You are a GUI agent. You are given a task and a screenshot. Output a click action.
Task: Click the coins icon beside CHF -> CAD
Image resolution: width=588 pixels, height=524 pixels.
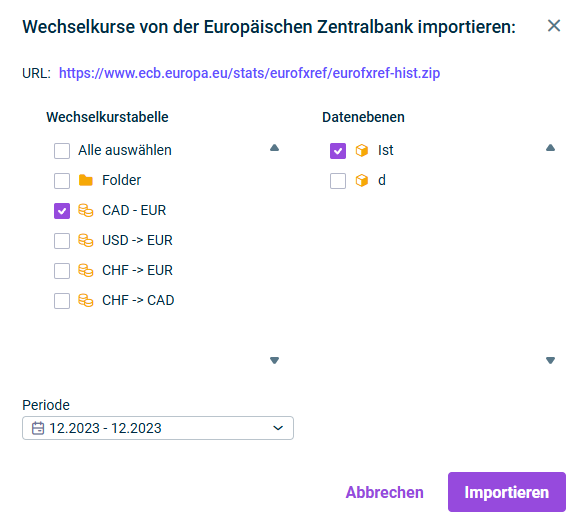86,300
